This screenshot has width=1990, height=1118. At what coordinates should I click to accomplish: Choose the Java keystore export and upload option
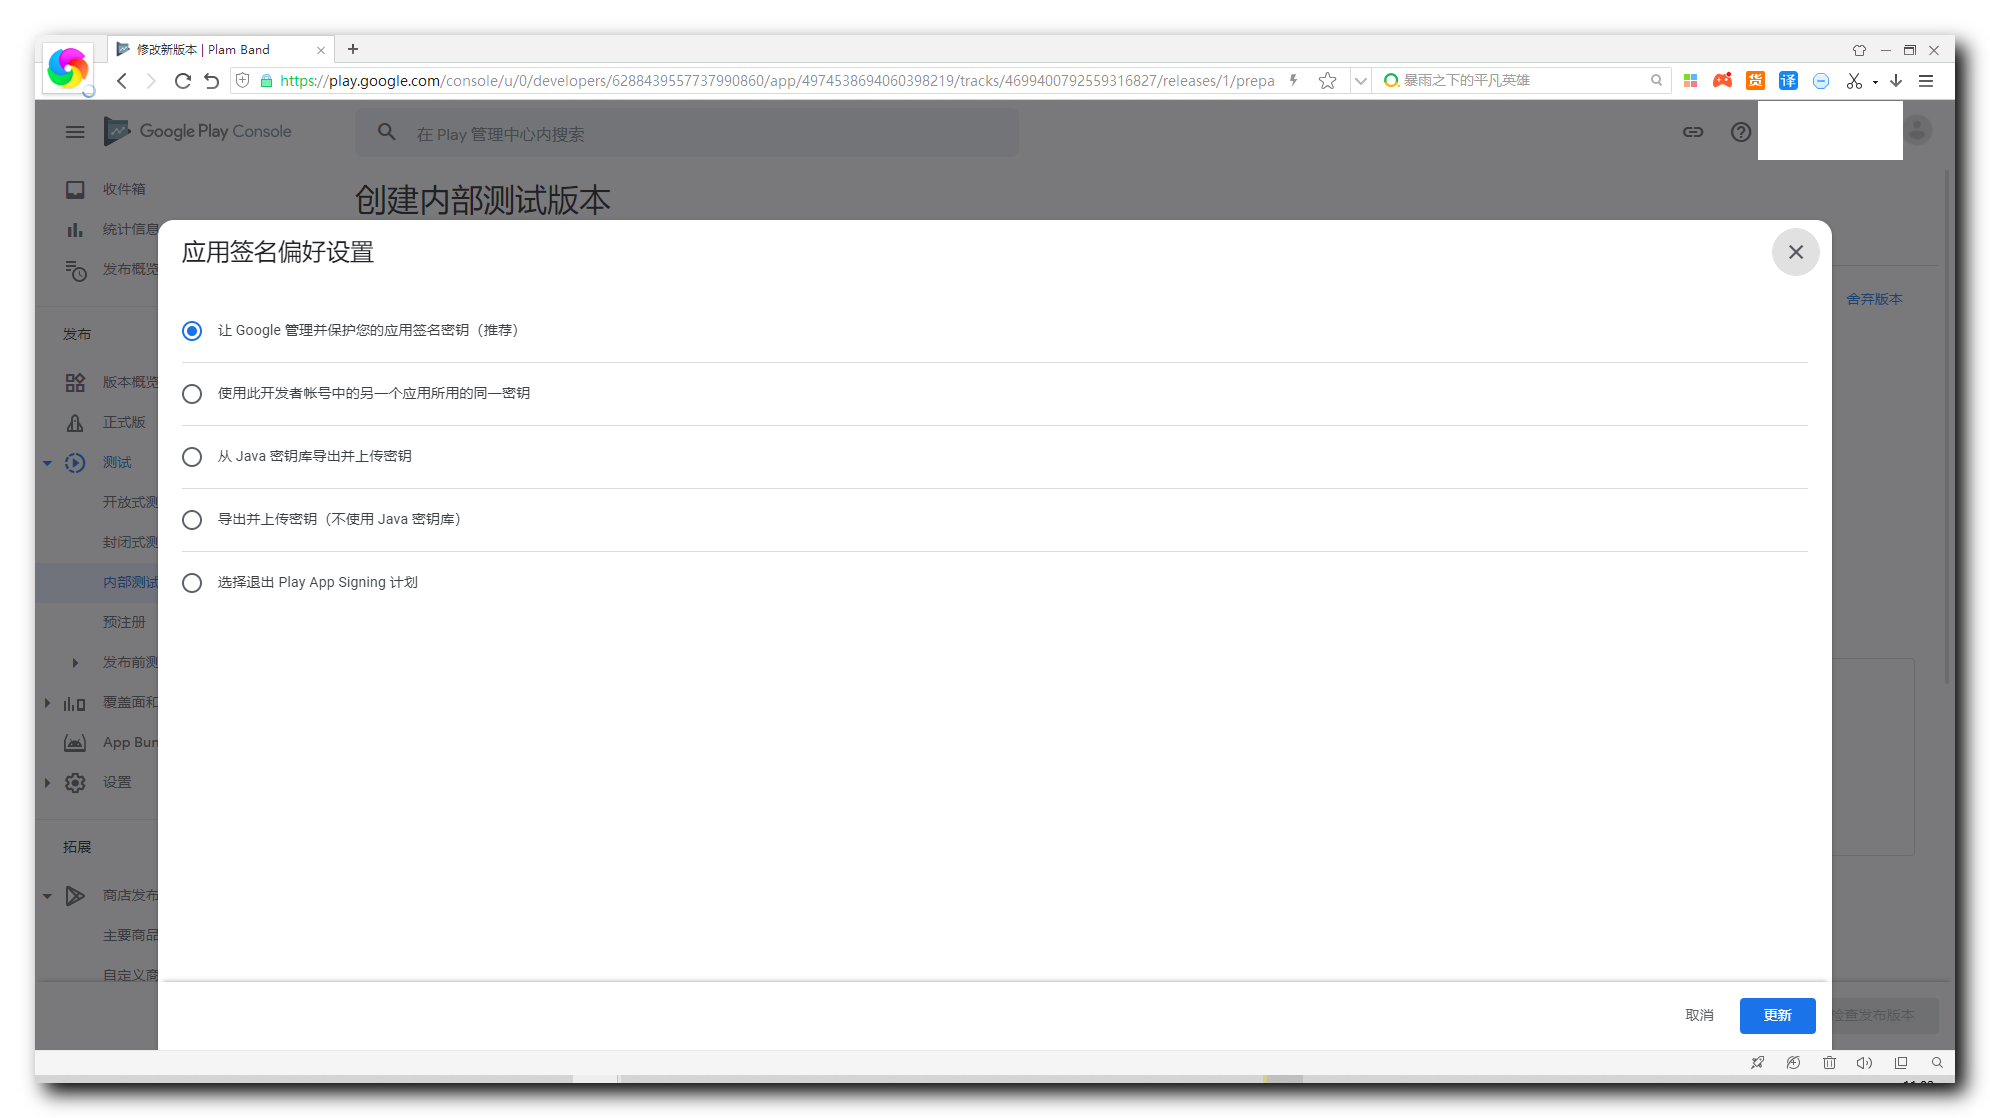(192, 457)
